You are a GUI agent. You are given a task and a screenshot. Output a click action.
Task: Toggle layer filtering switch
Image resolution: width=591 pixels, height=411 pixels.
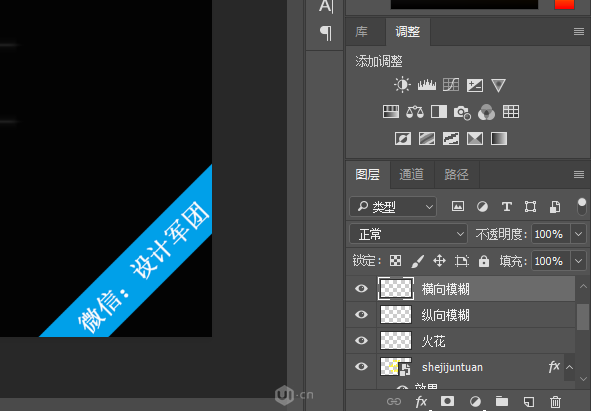(x=582, y=207)
